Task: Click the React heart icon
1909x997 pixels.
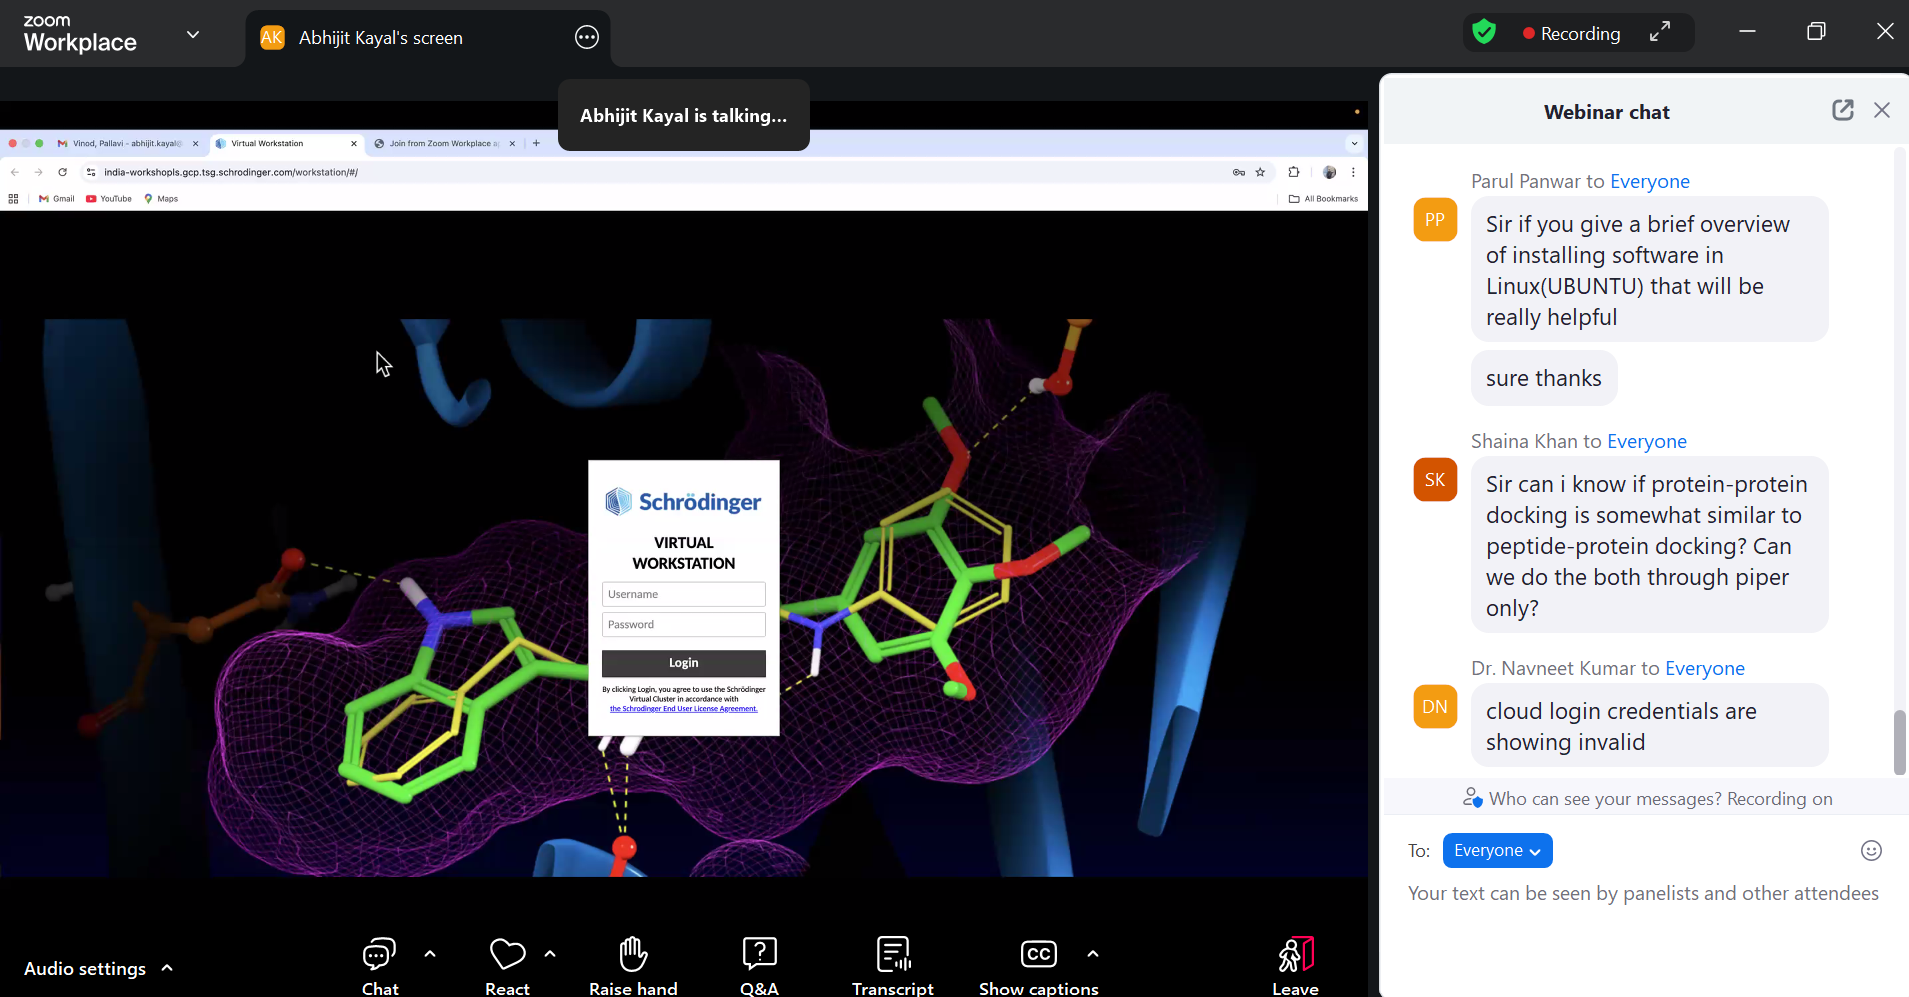Action: [x=507, y=955]
